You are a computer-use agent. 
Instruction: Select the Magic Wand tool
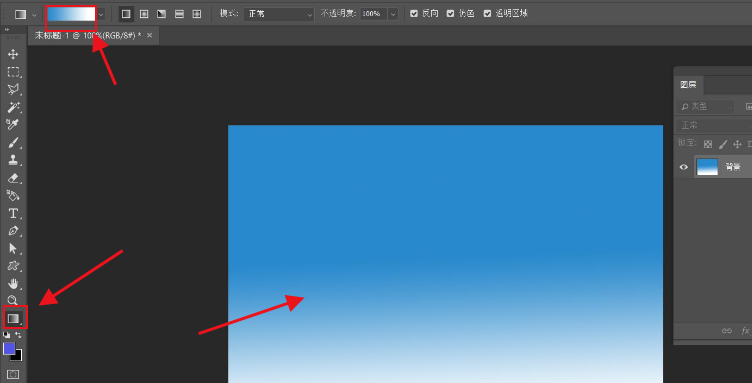(x=13, y=107)
